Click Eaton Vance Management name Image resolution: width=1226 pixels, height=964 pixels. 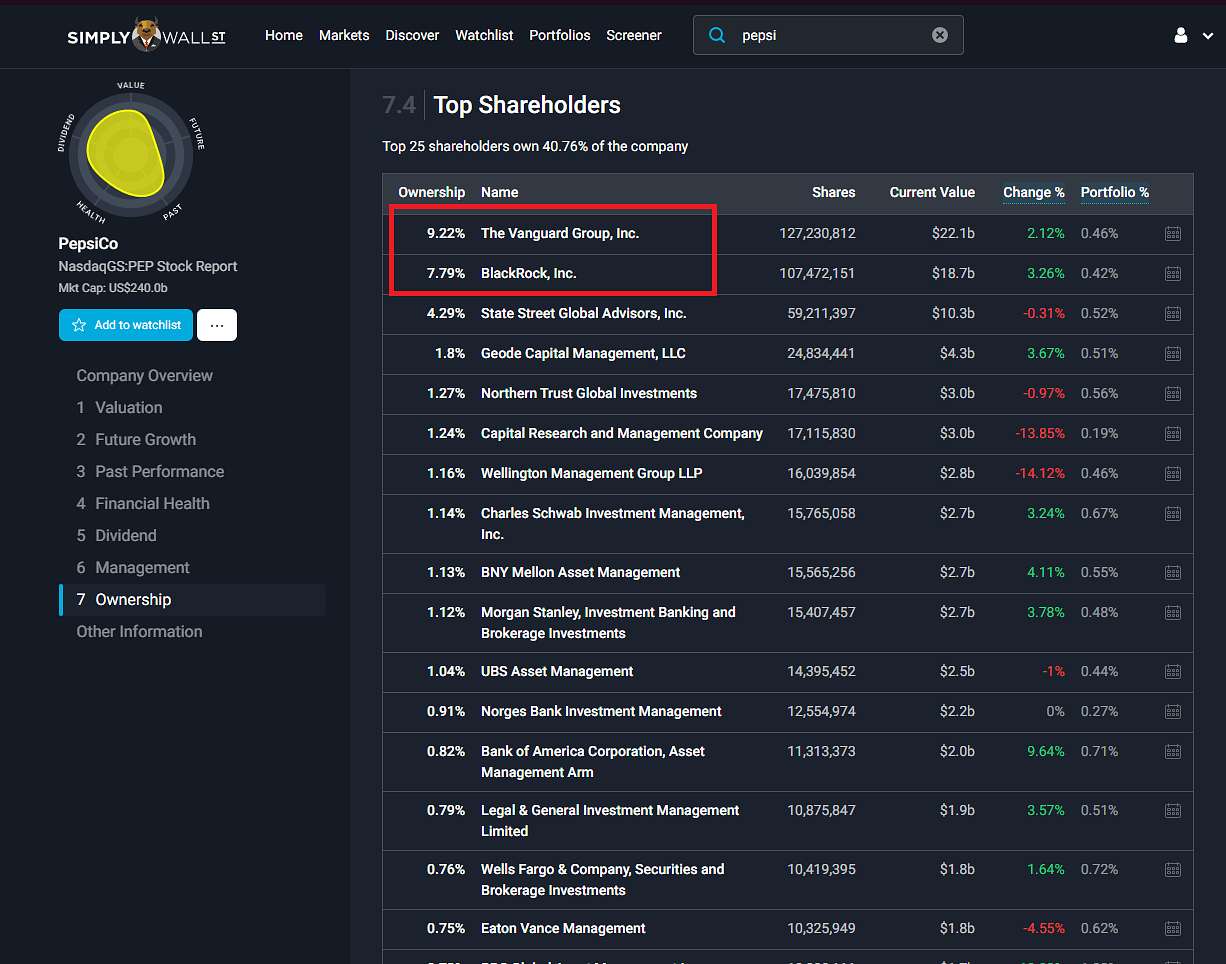(x=563, y=928)
